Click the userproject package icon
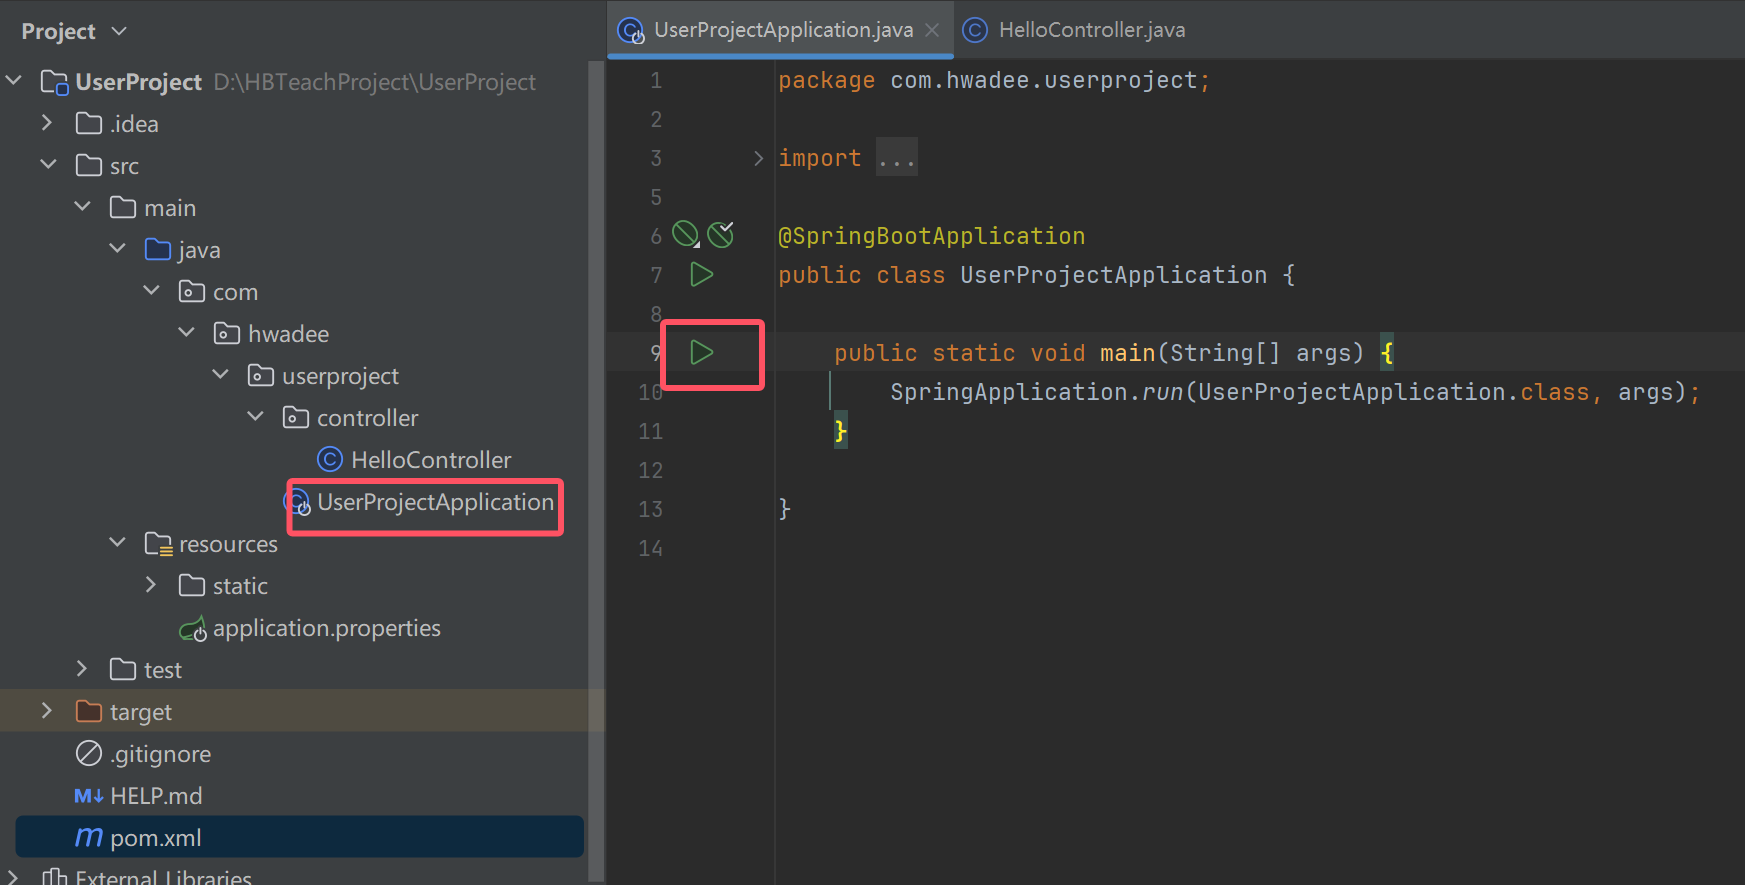 [x=261, y=375]
